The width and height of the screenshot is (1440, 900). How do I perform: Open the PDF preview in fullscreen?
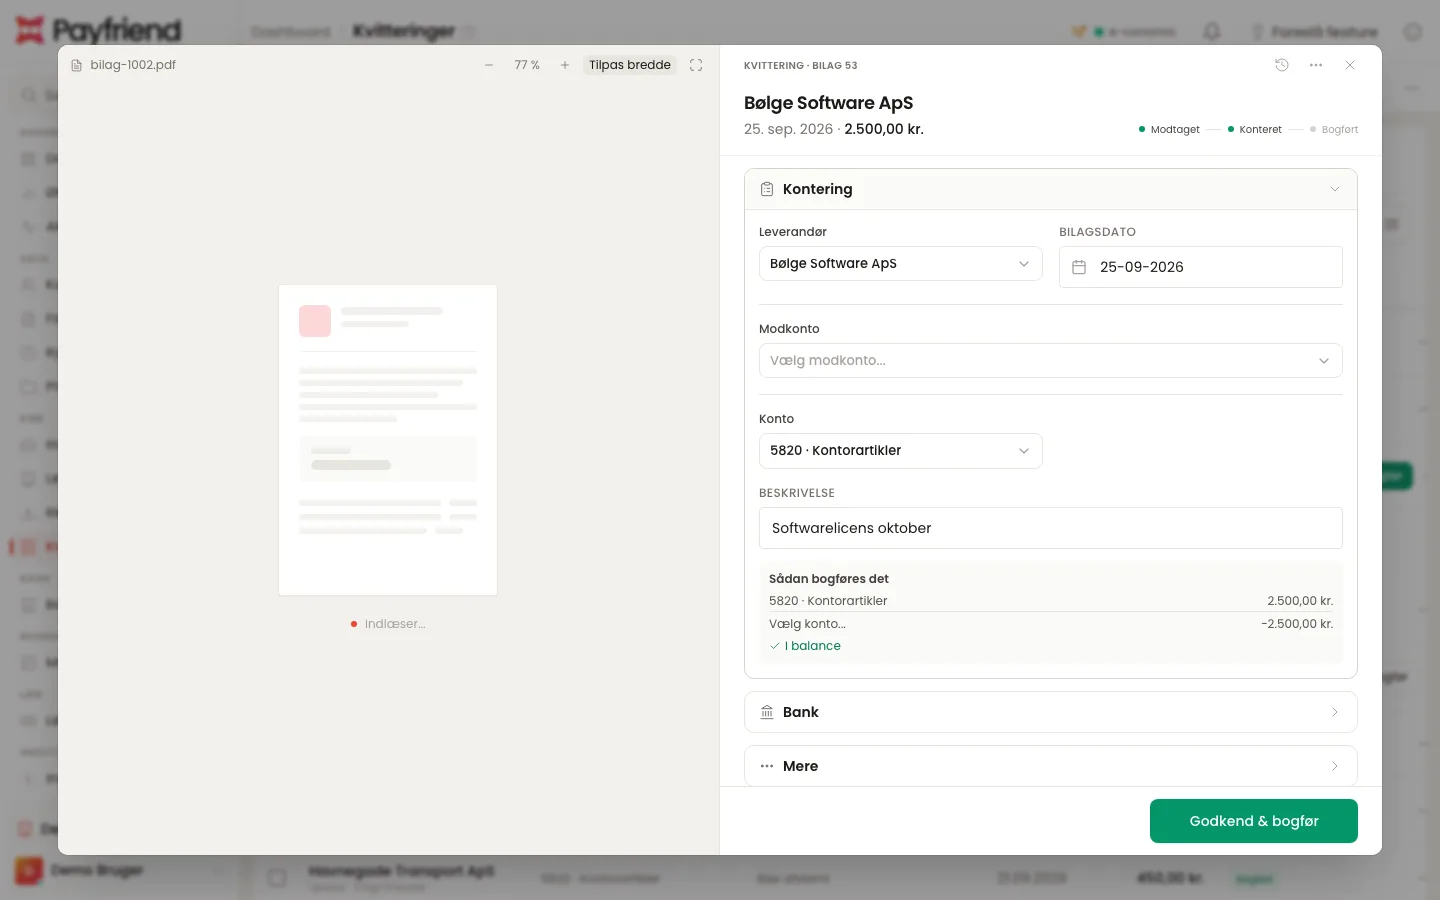696,65
